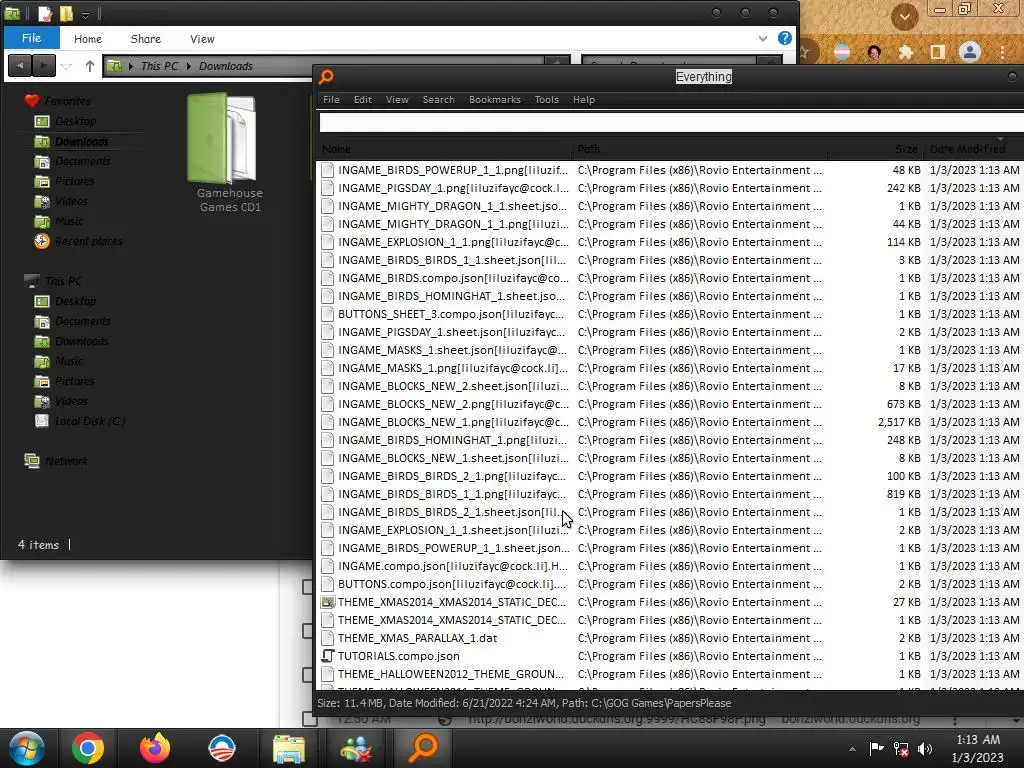Click the Everything search input field

point(671,122)
